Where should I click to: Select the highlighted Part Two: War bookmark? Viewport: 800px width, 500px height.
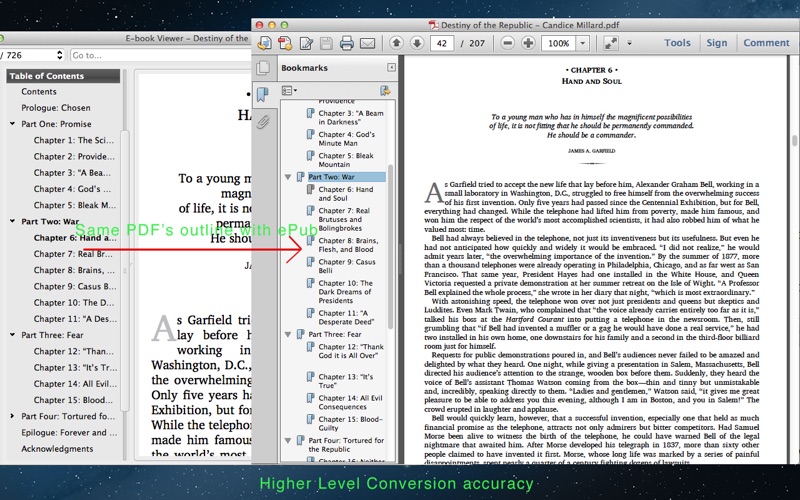point(346,177)
